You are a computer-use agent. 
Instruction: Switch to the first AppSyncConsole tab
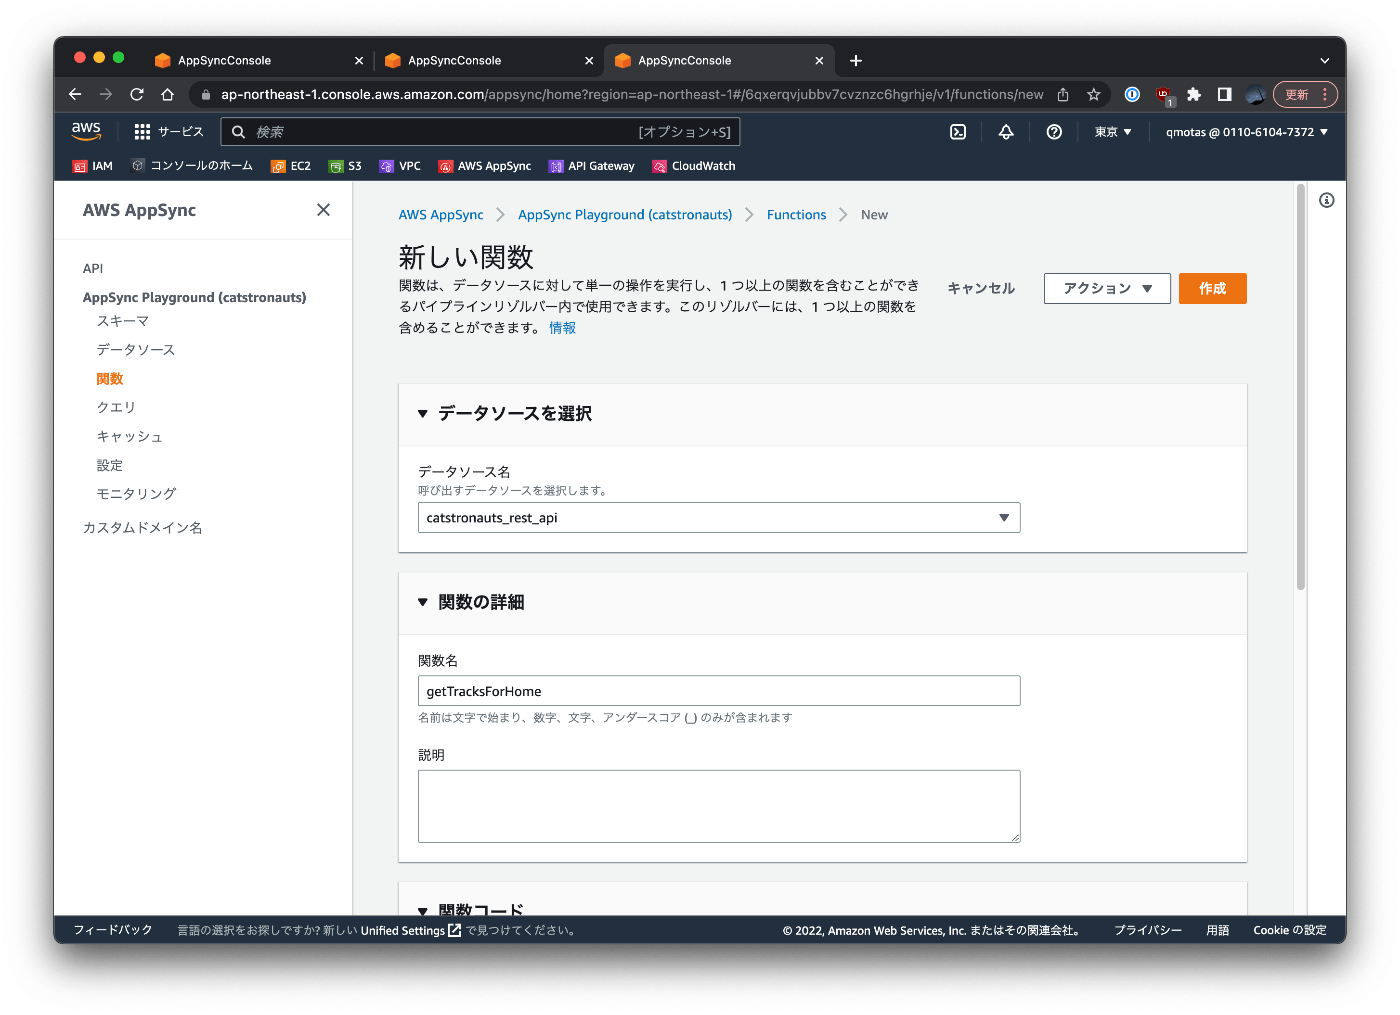pos(257,60)
